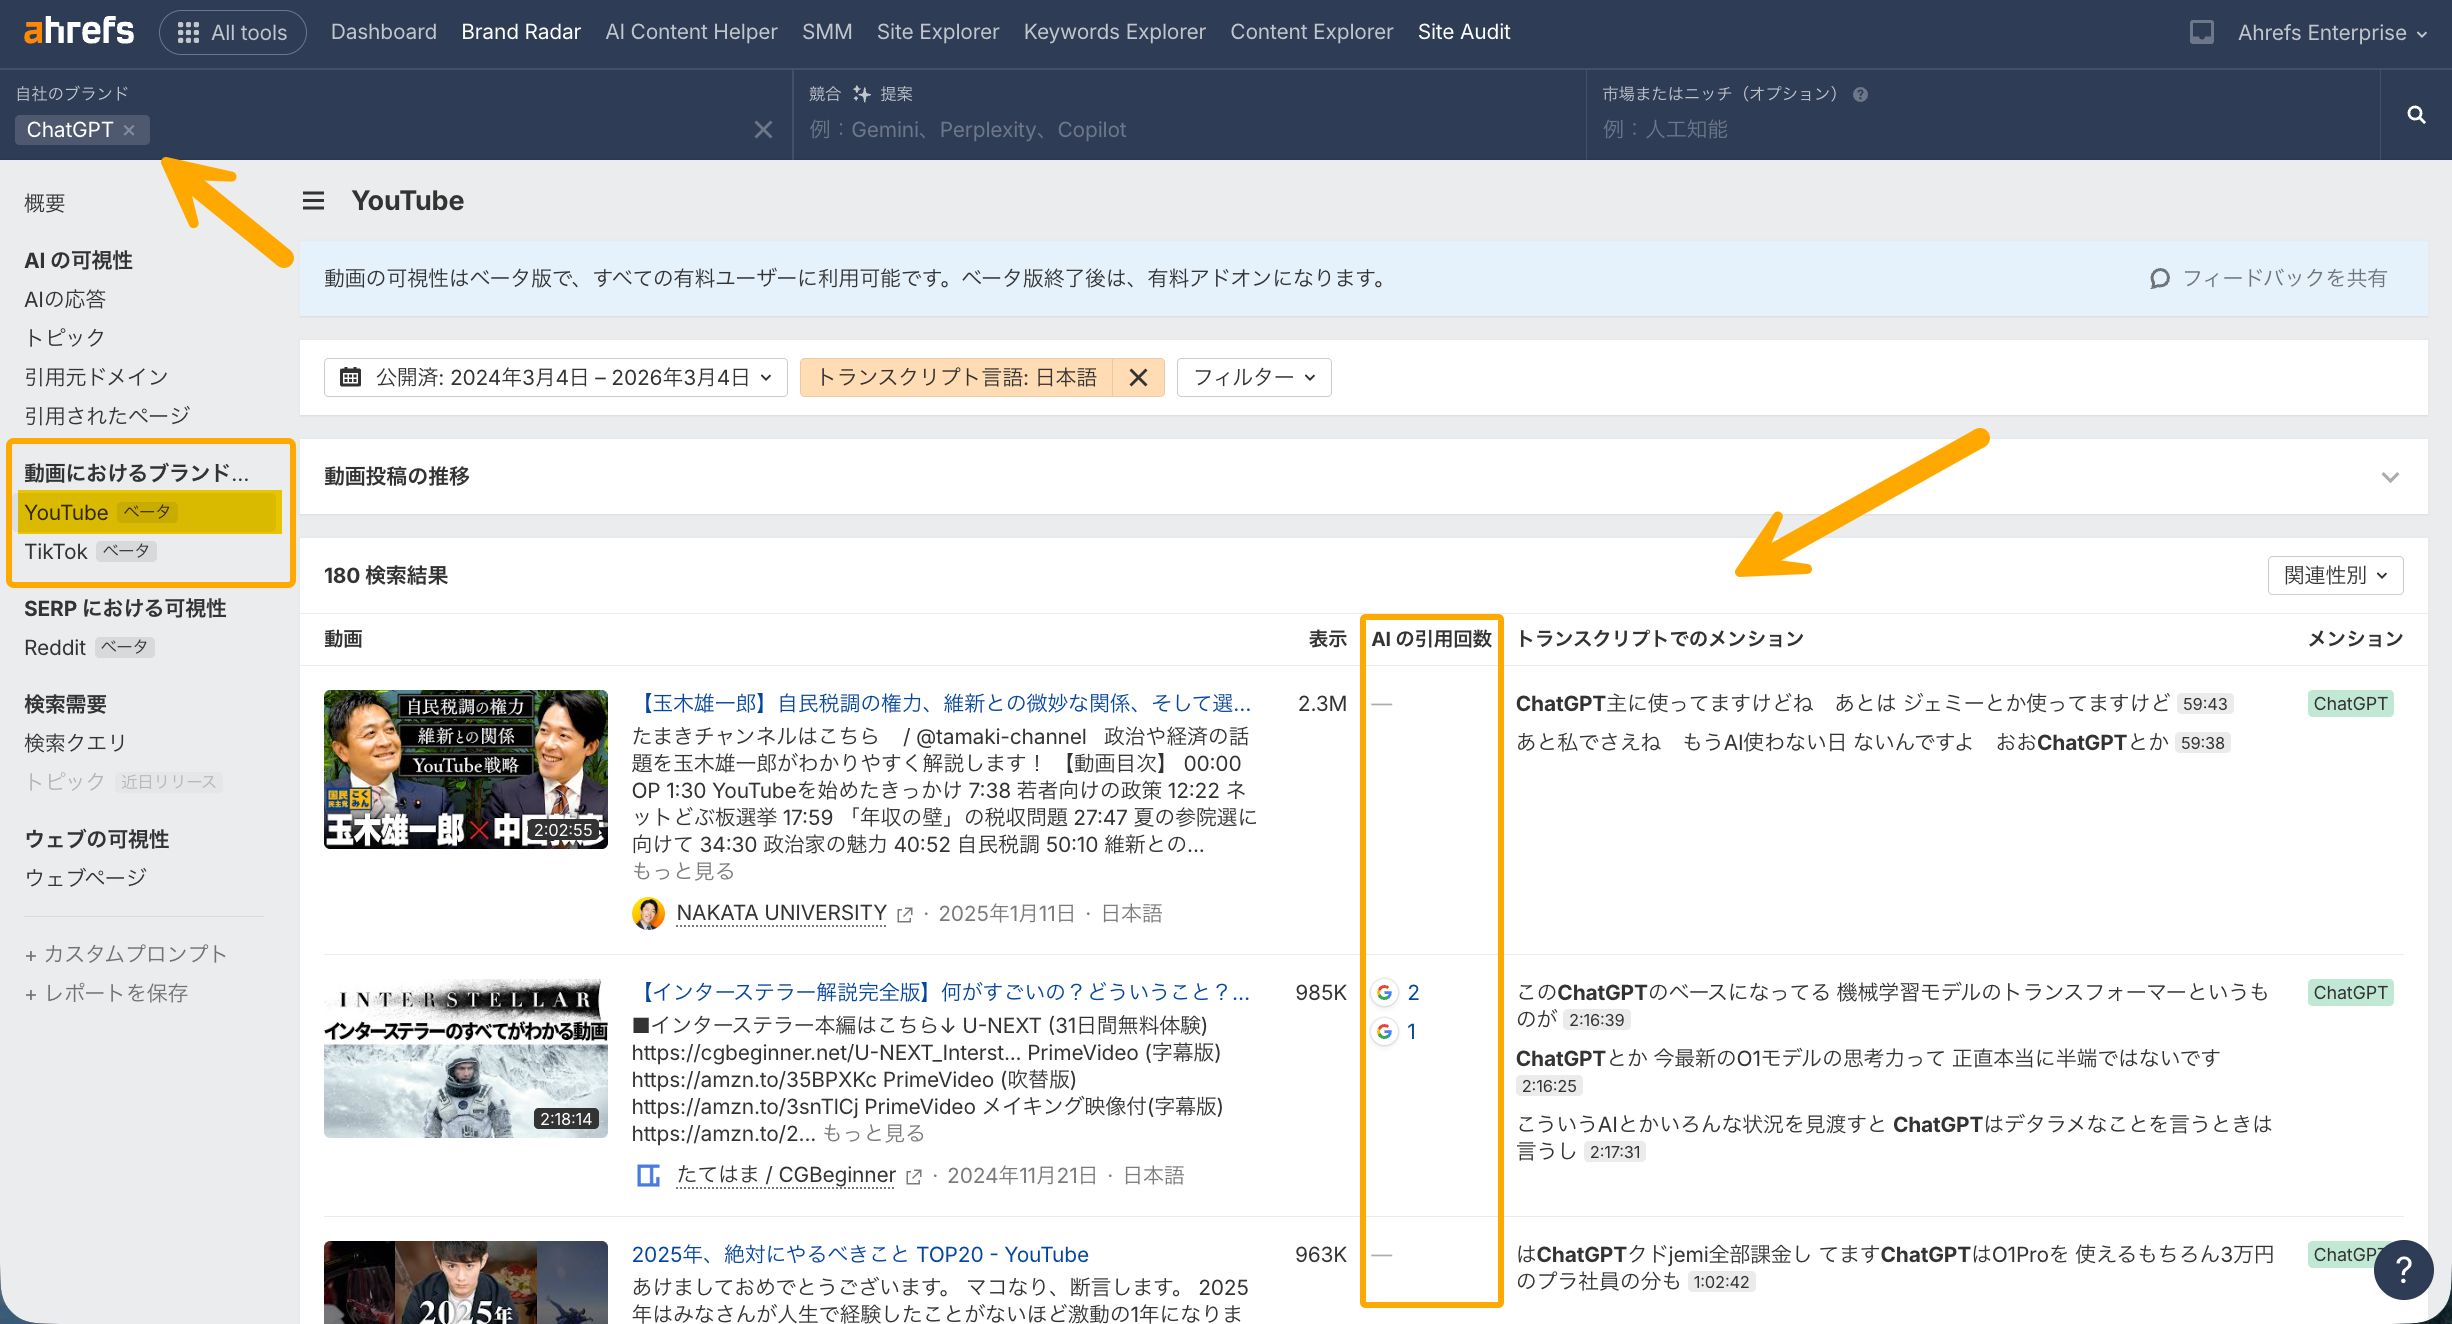
Task: Click the help icon beside 市場またはニッチ
Action: click(x=1860, y=93)
